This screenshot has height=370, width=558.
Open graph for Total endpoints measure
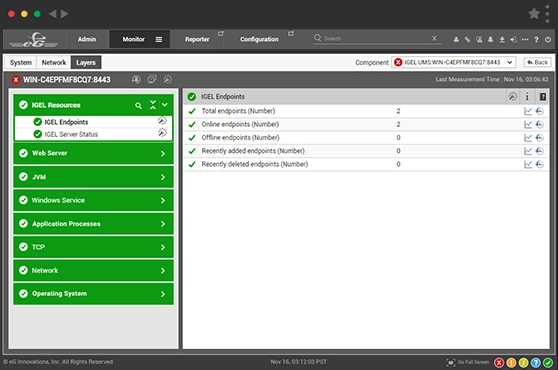pos(528,111)
